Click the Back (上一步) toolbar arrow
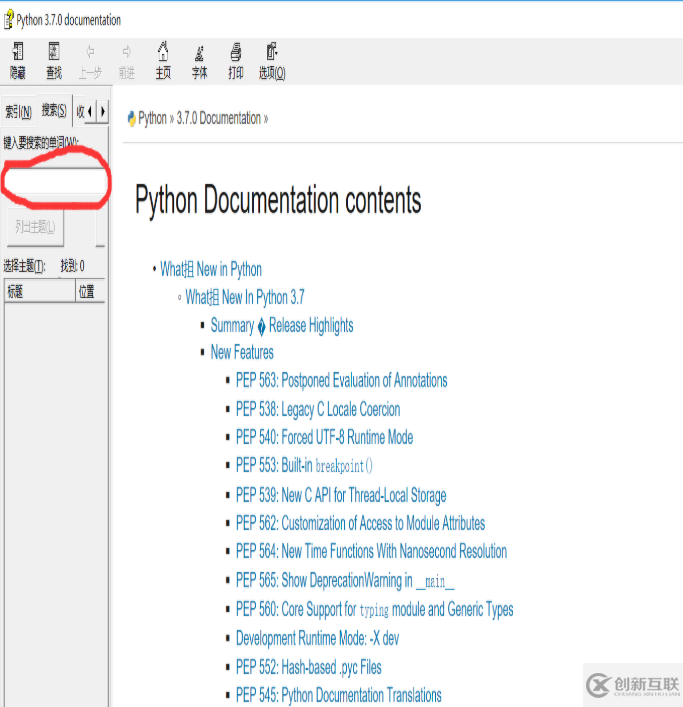The width and height of the screenshot is (683, 707). coord(90,52)
